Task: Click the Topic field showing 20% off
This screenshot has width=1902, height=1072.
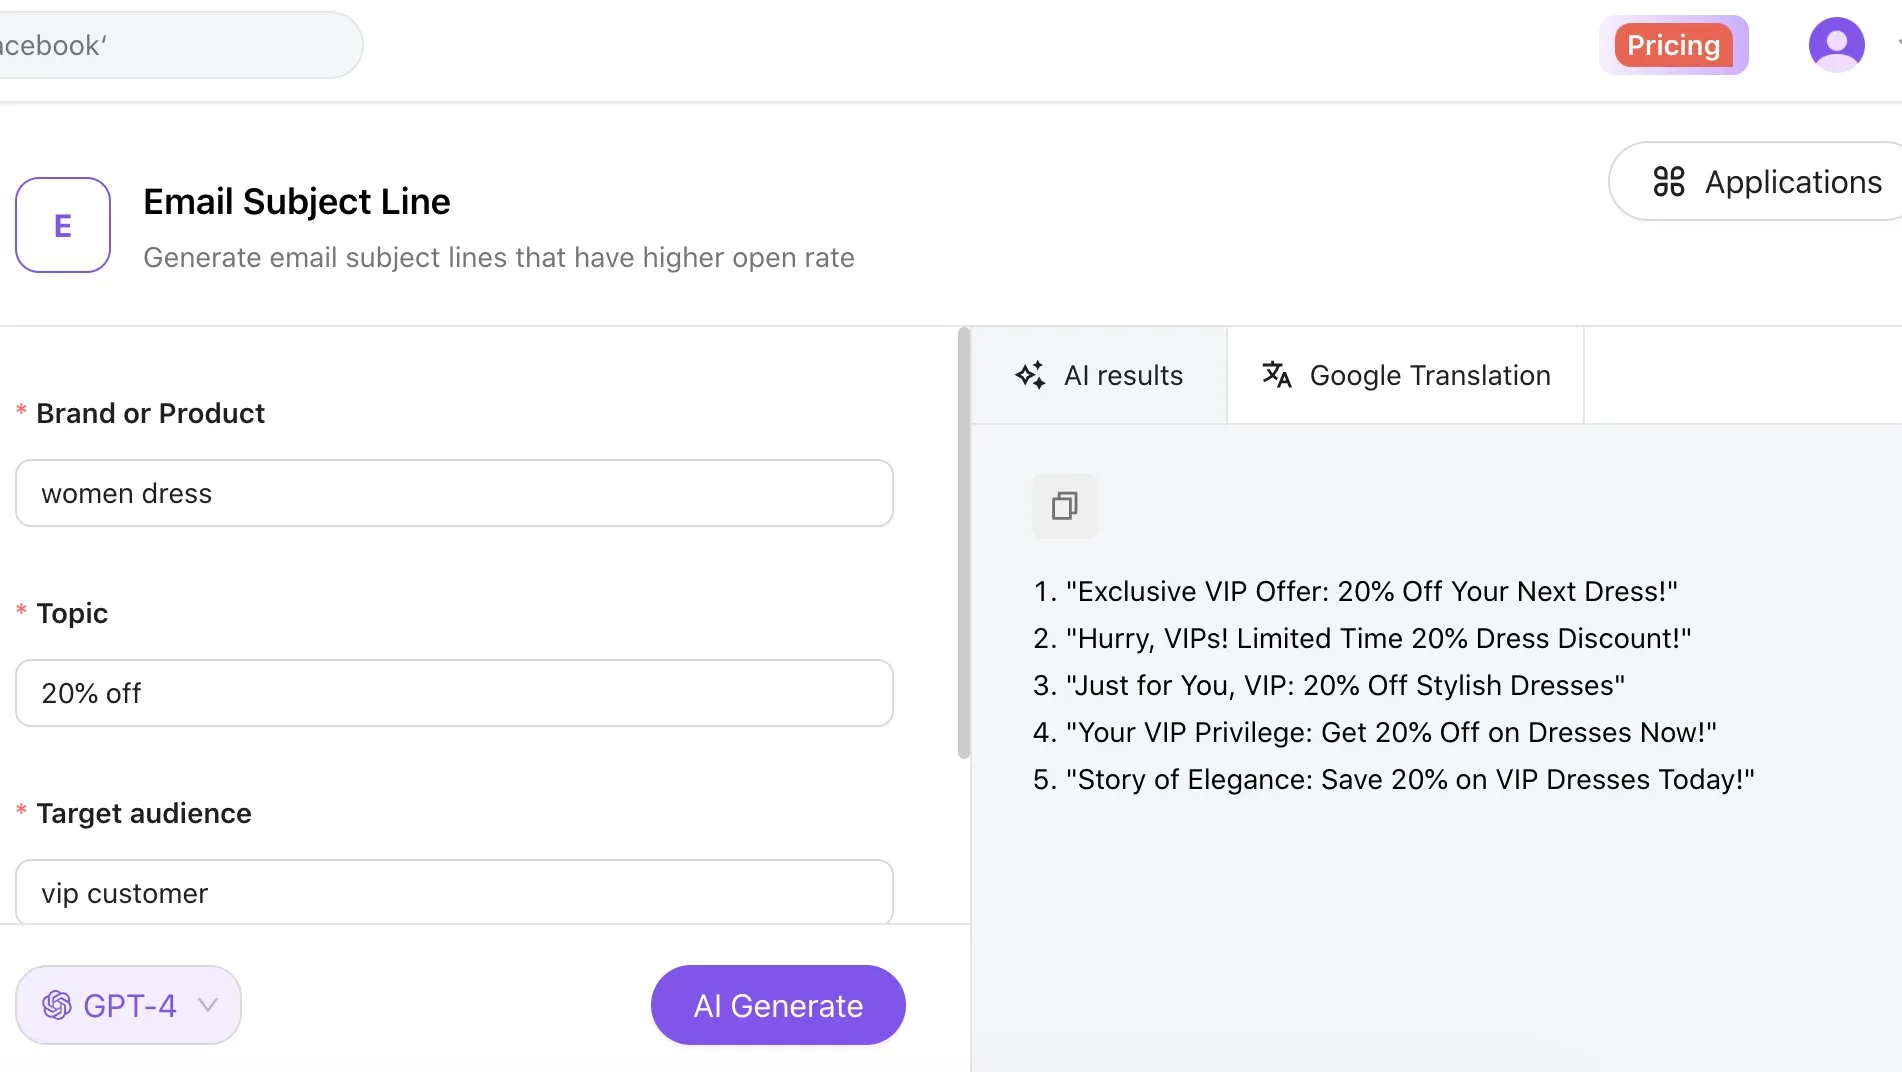Action: (x=453, y=693)
